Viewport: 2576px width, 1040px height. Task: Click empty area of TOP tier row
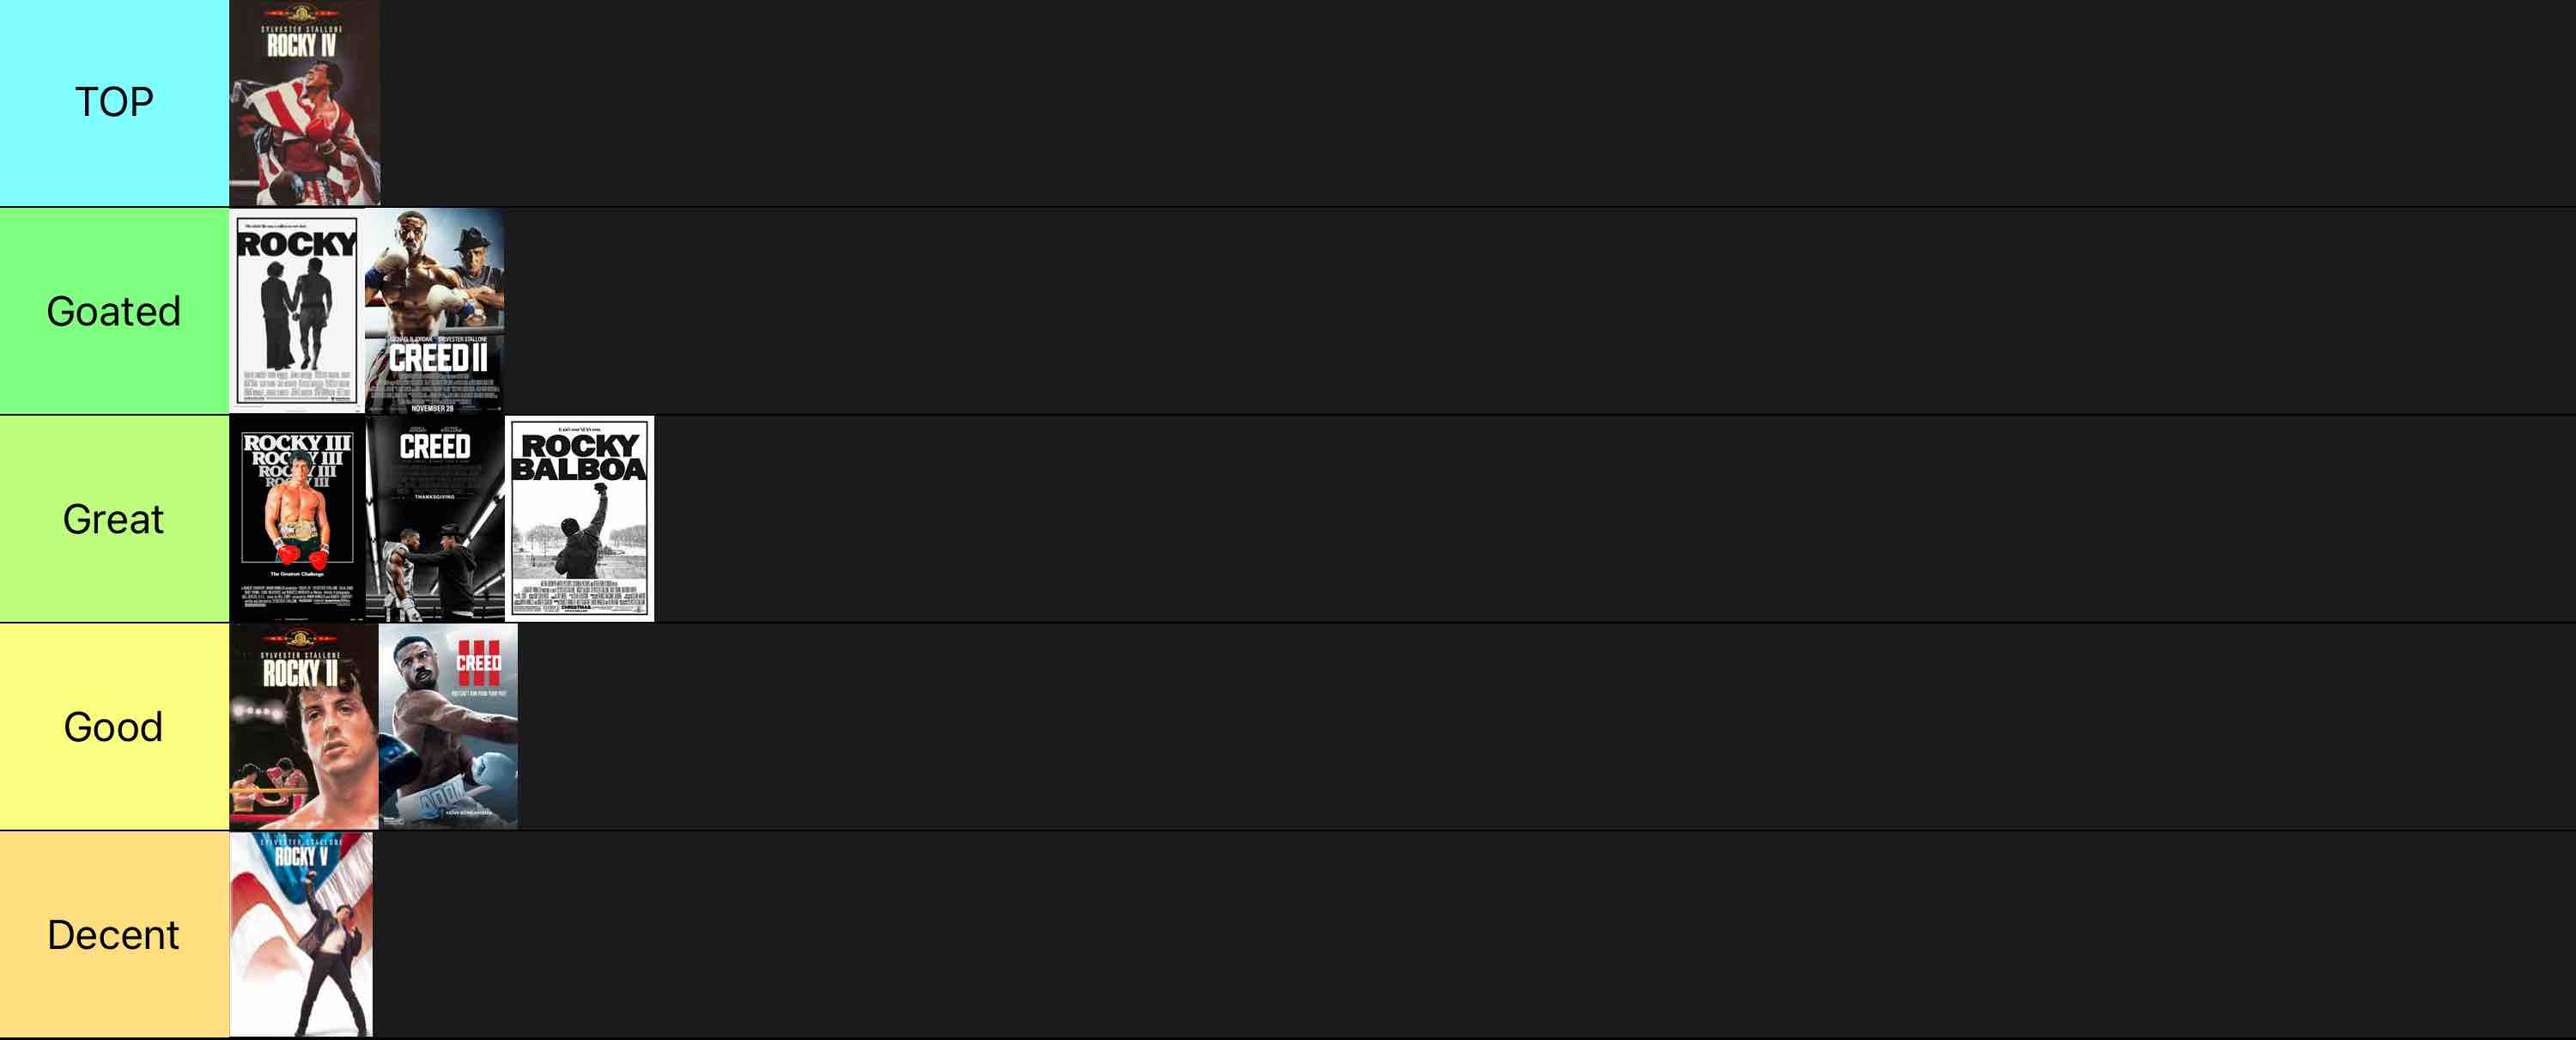click(x=1477, y=103)
